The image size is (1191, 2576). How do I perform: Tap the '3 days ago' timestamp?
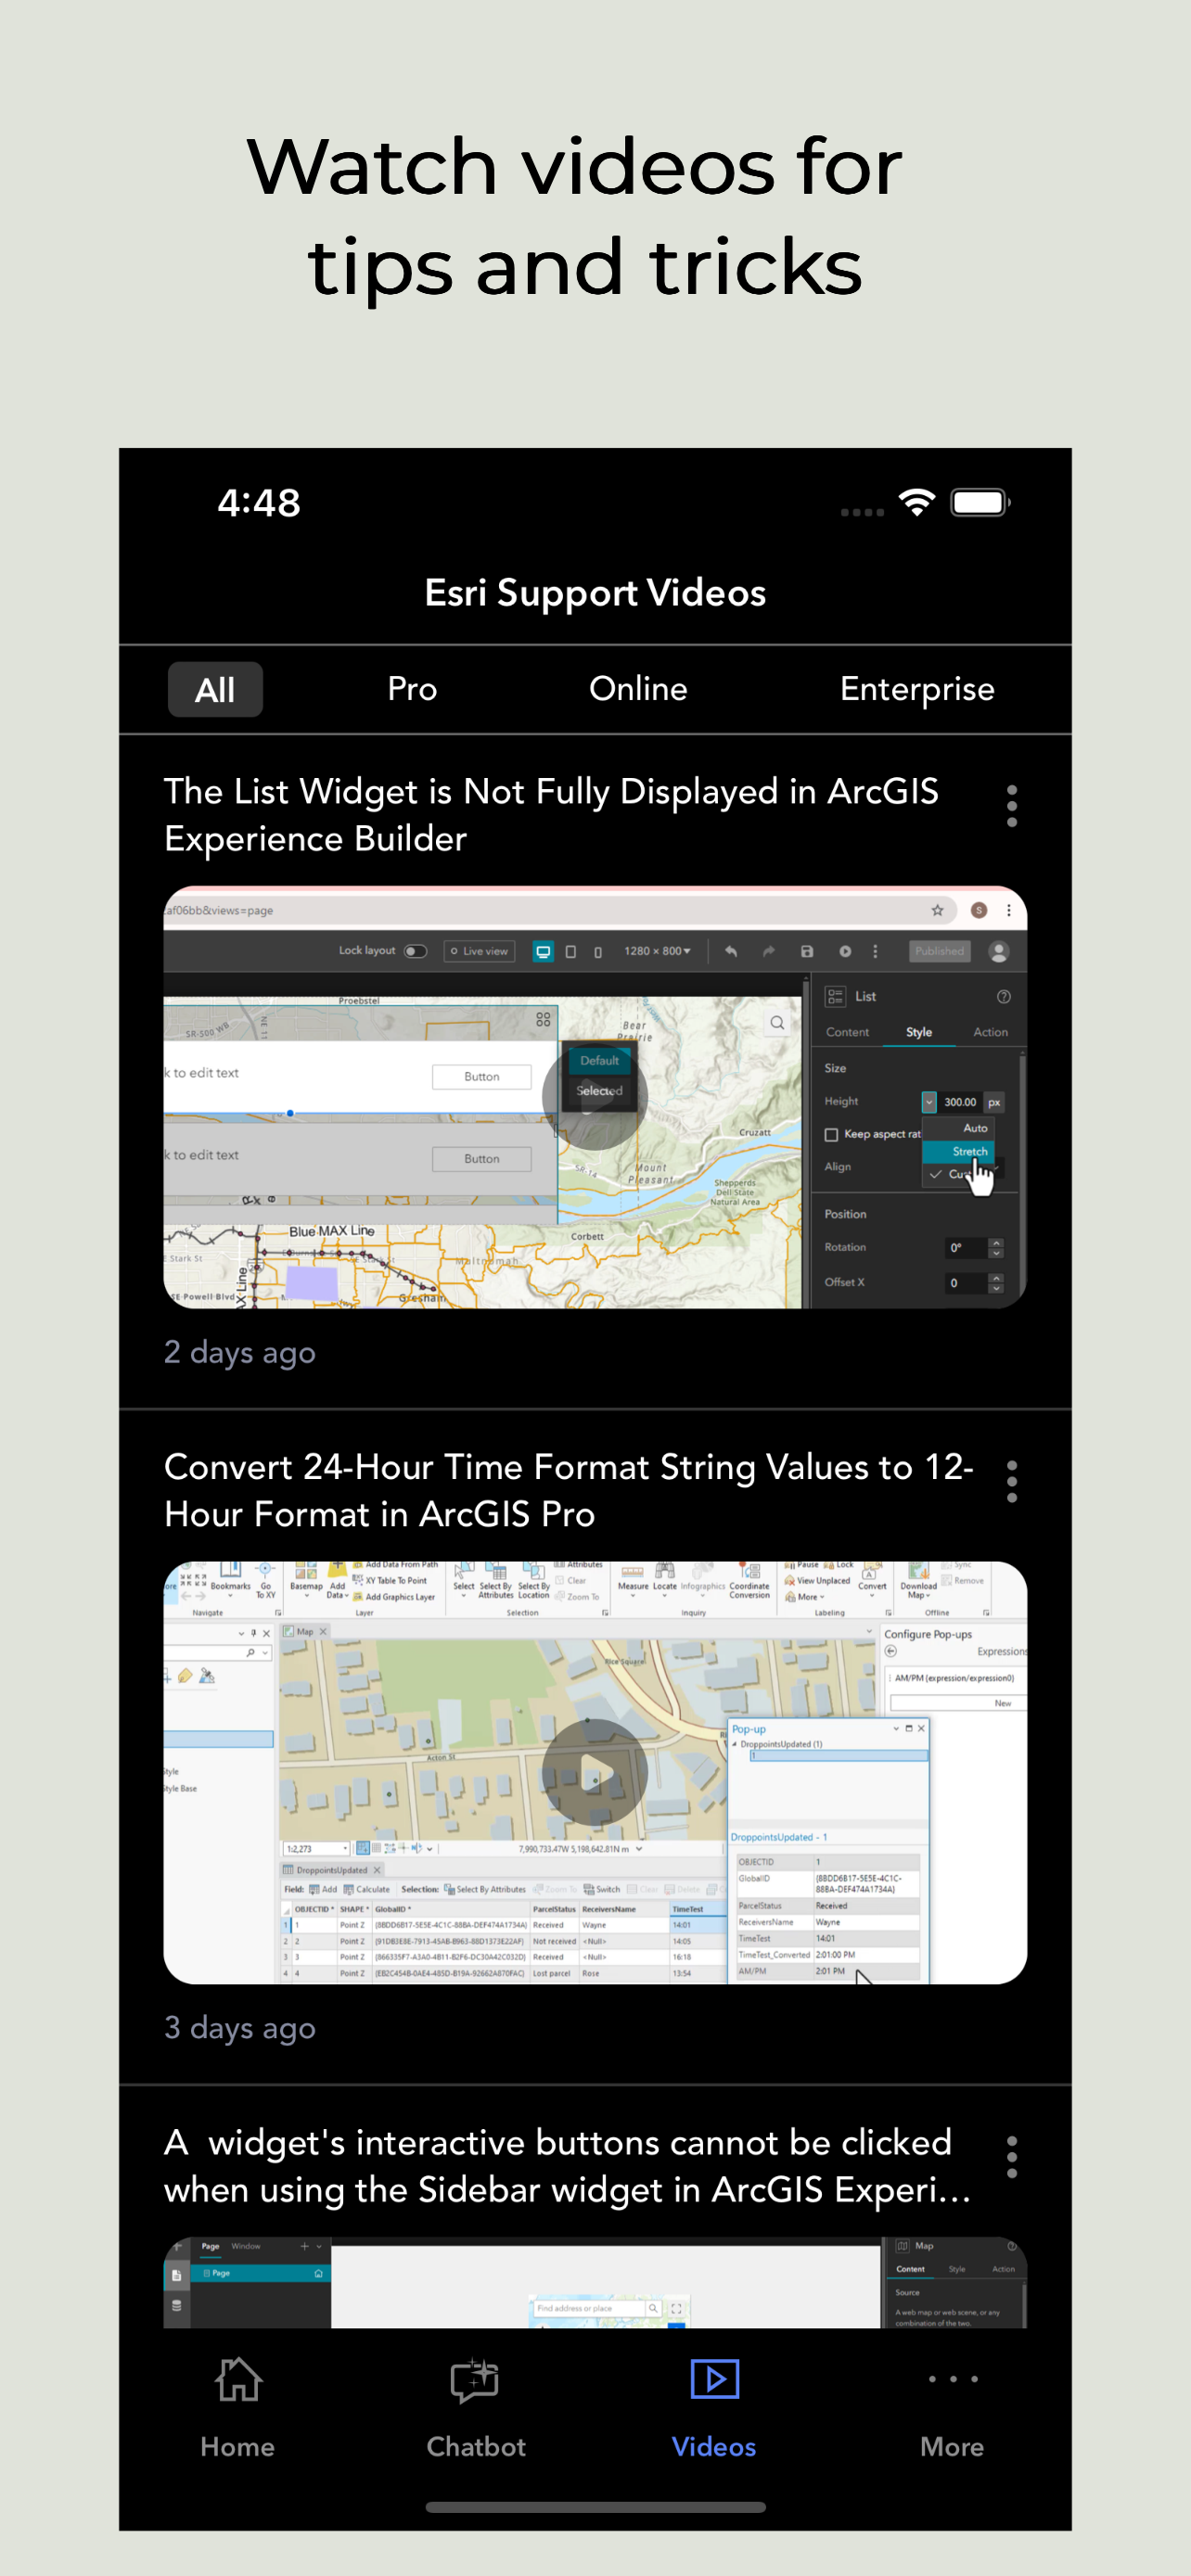[x=240, y=2027]
